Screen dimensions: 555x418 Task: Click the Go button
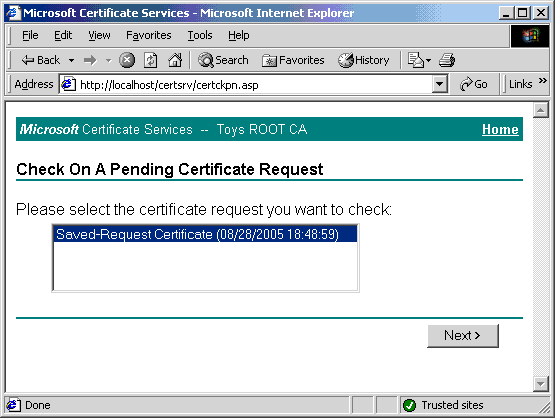coord(474,85)
